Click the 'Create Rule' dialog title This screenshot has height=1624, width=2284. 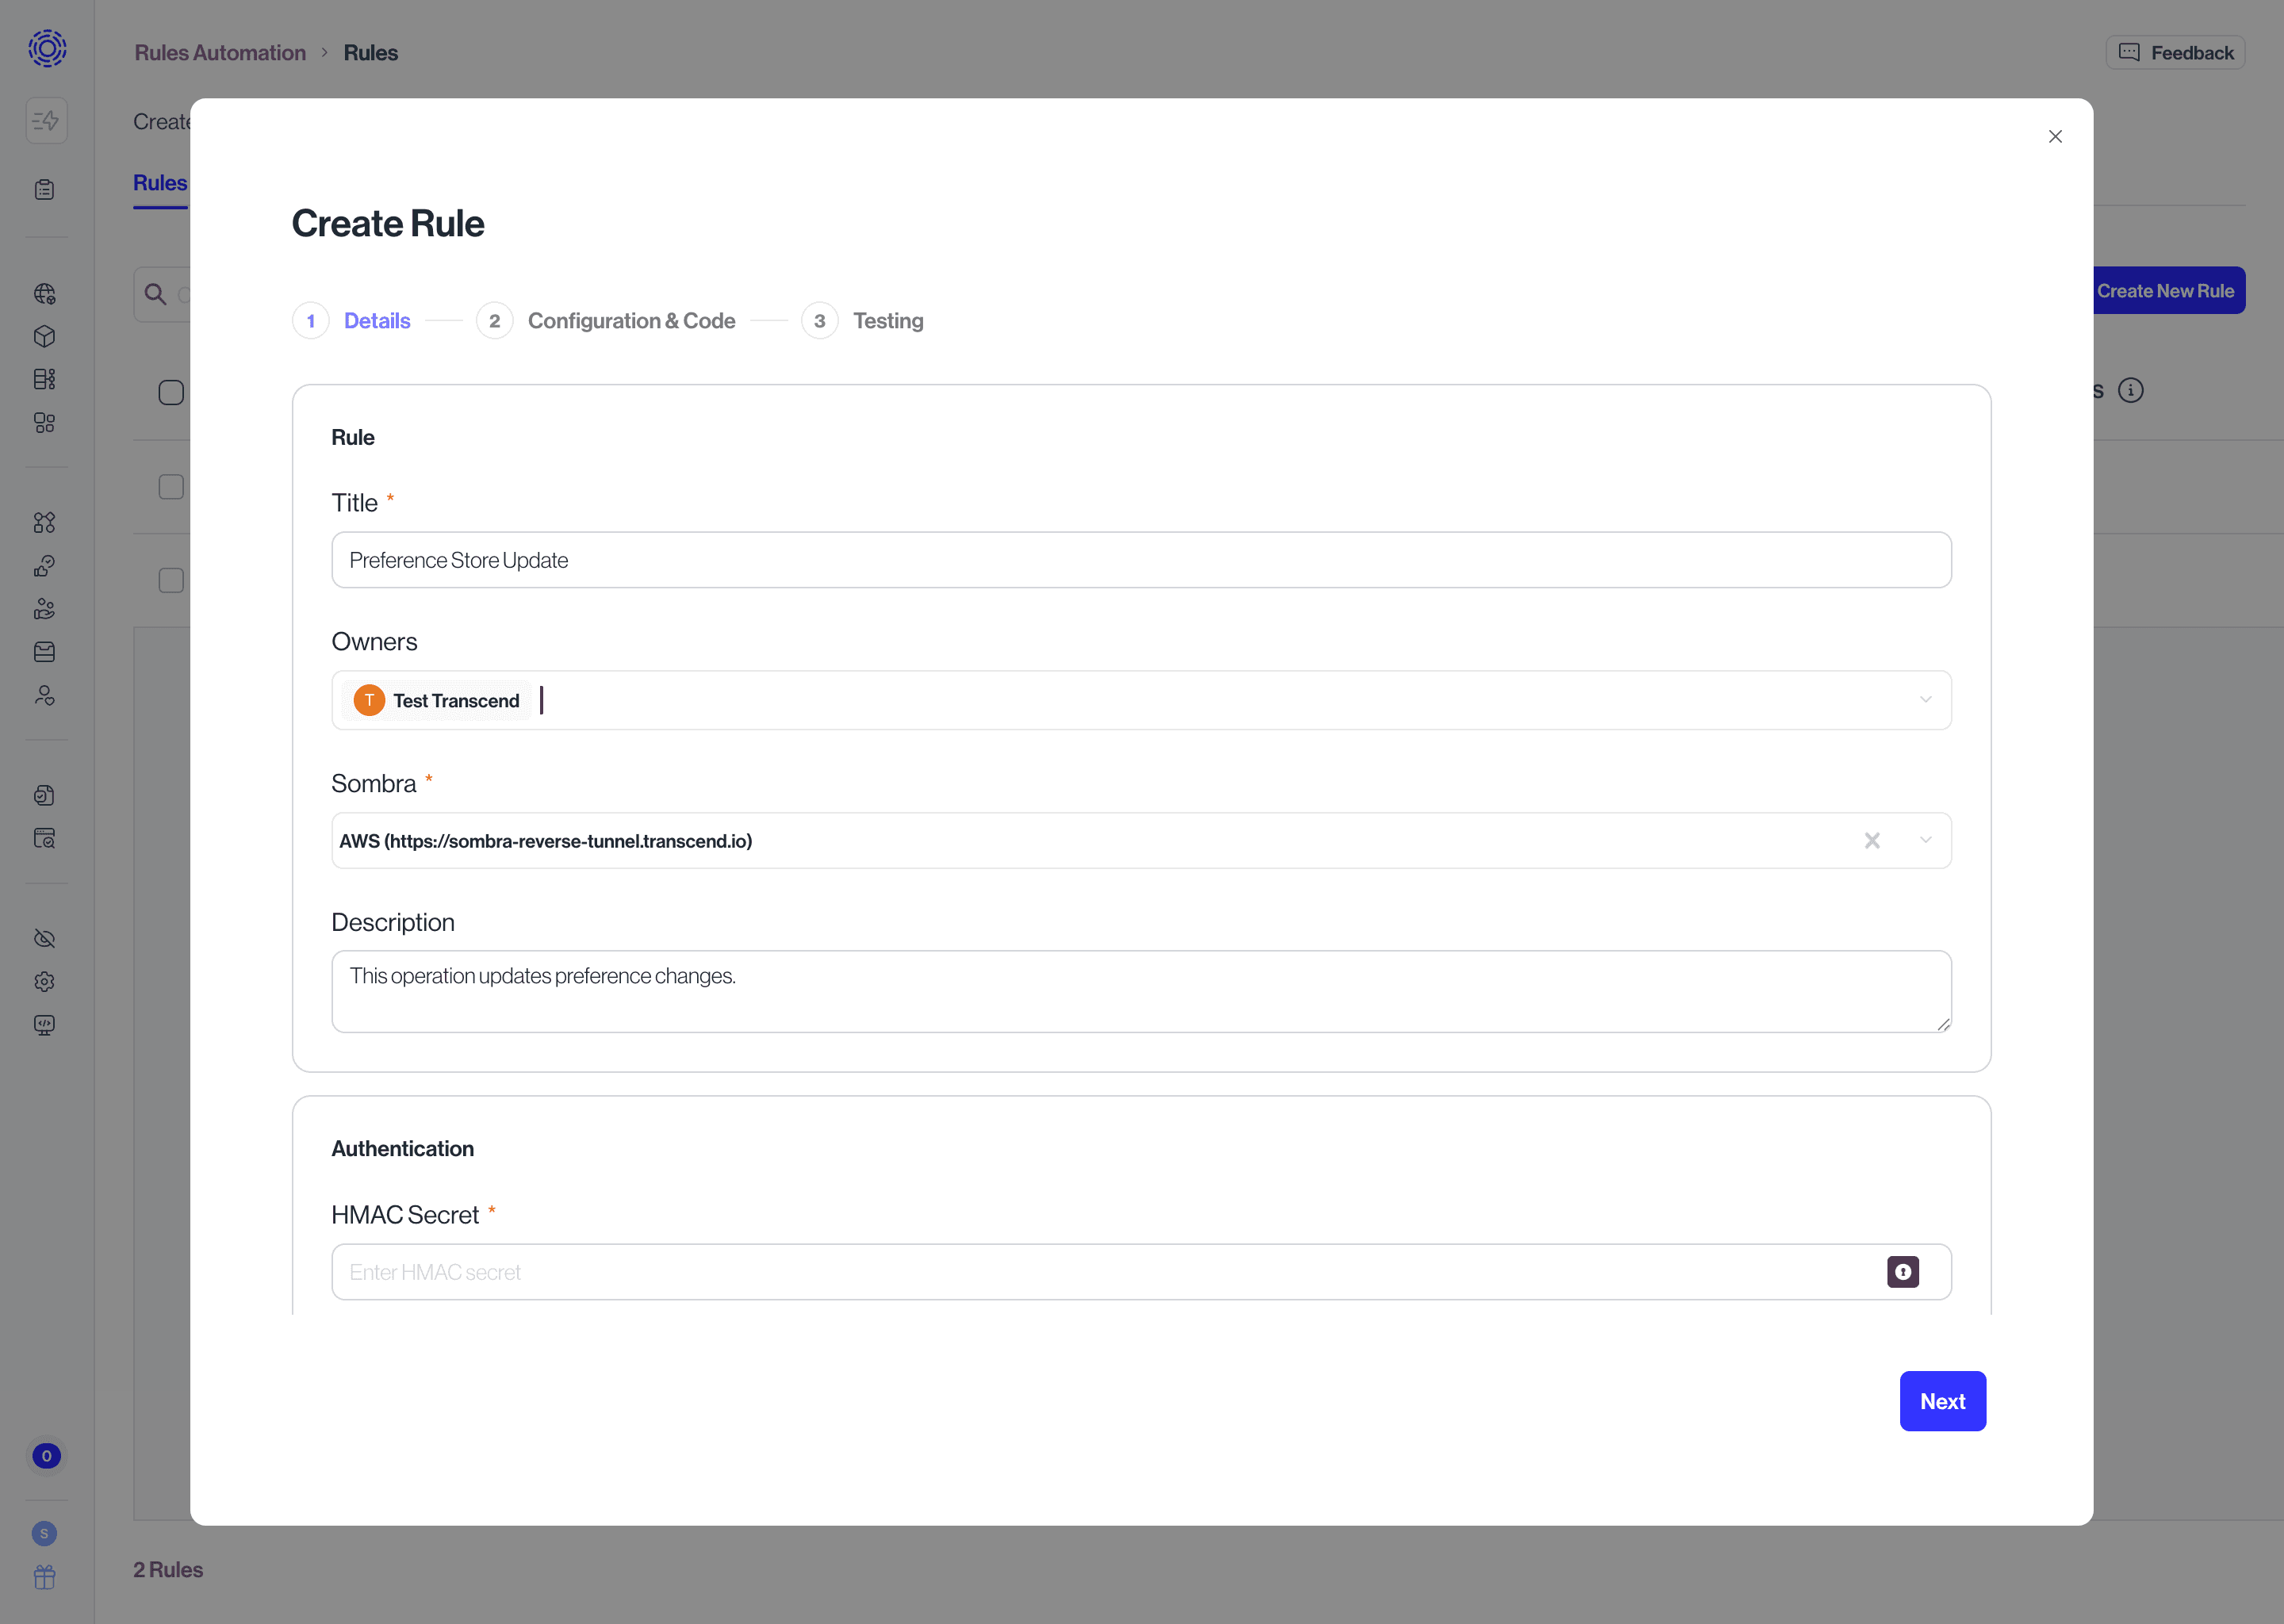click(x=388, y=224)
